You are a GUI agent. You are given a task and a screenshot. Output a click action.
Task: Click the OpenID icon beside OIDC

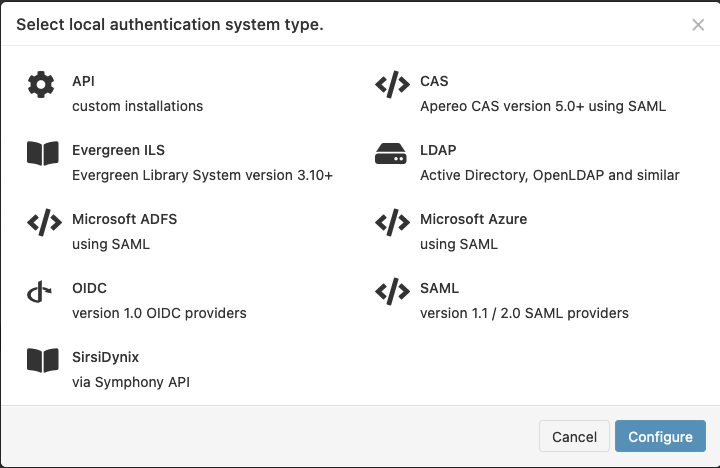pos(40,291)
